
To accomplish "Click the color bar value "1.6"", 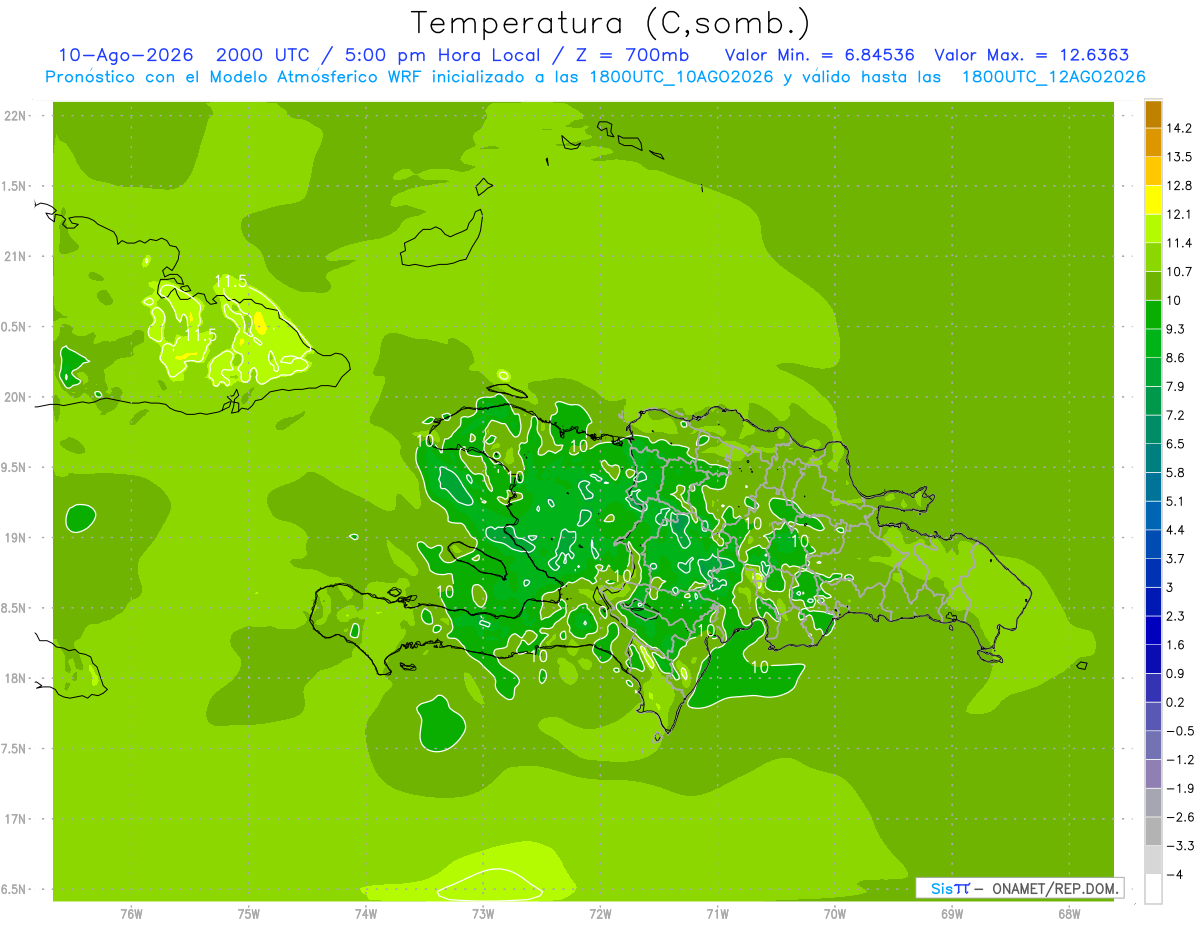I will click(x=1176, y=645).
